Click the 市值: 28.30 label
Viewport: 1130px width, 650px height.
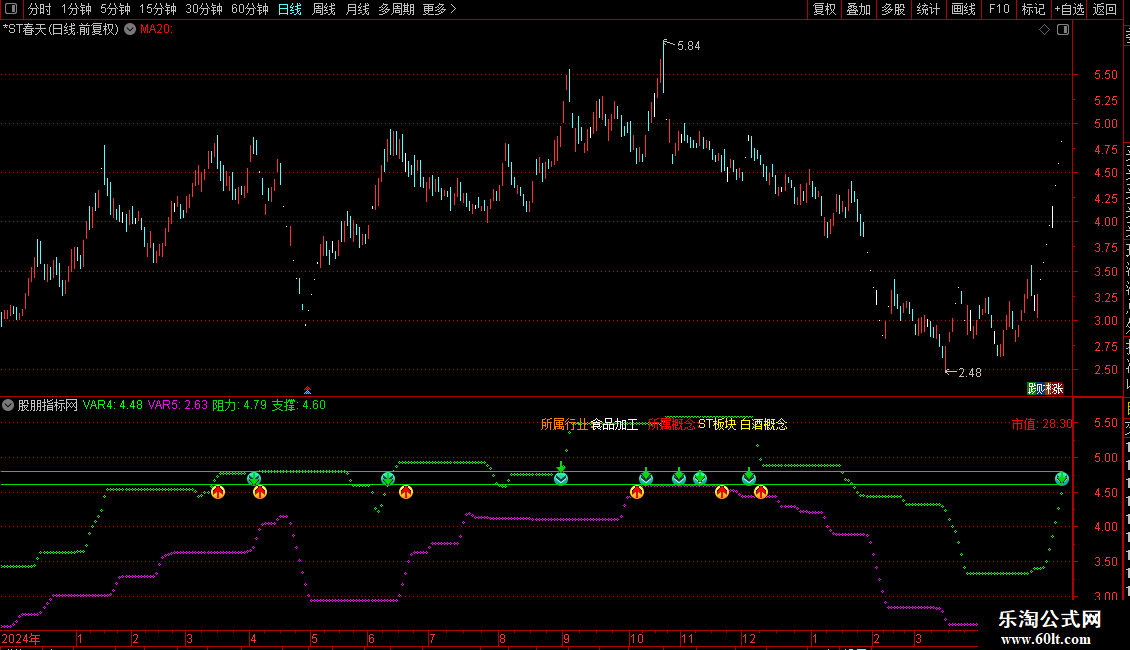[x=1042, y=424]
